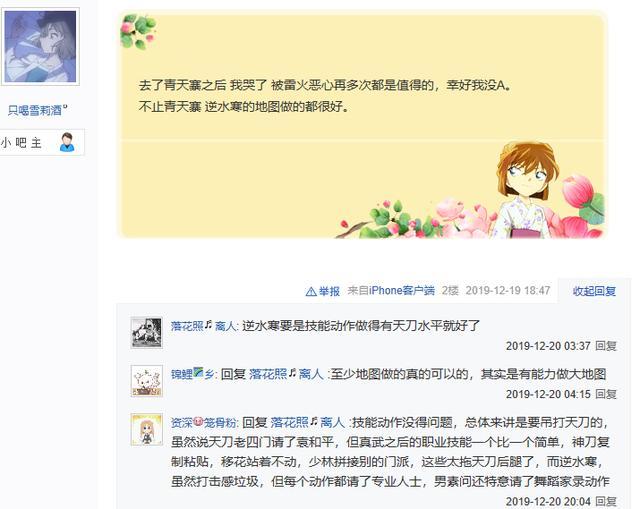Click the 落花照离人 mention in 资深笼骨粉's reply
Viewport: 640px width, 509px height.
tap(307, 422)
